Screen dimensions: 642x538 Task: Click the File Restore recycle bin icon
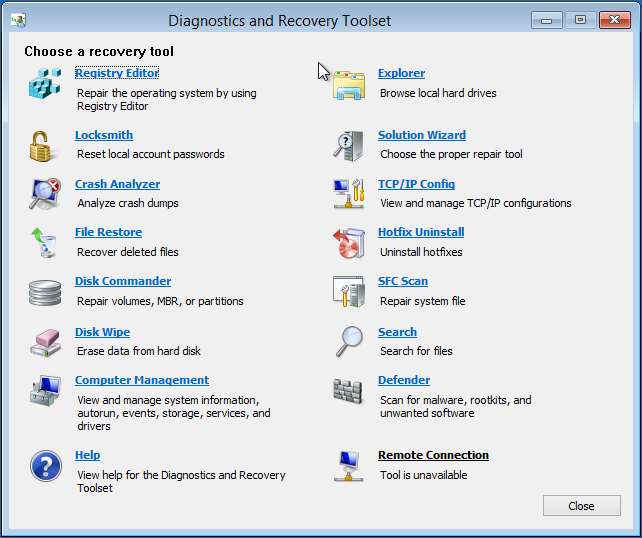click(44, 243)
